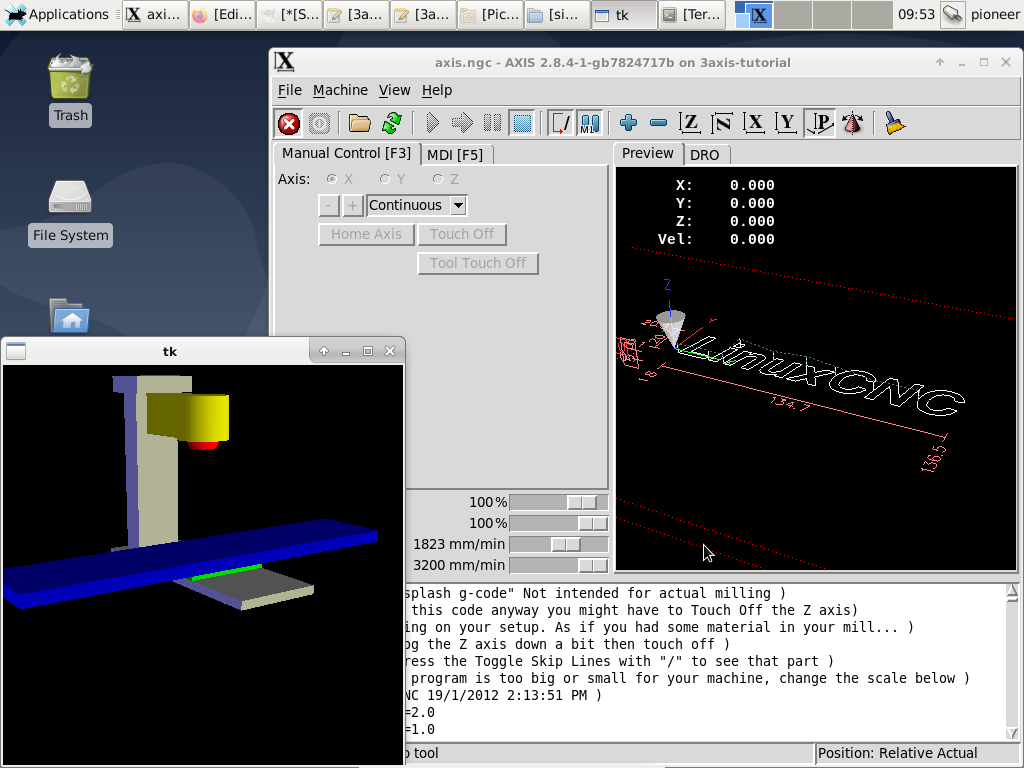Toggle perspective view P button

point(820,123)
